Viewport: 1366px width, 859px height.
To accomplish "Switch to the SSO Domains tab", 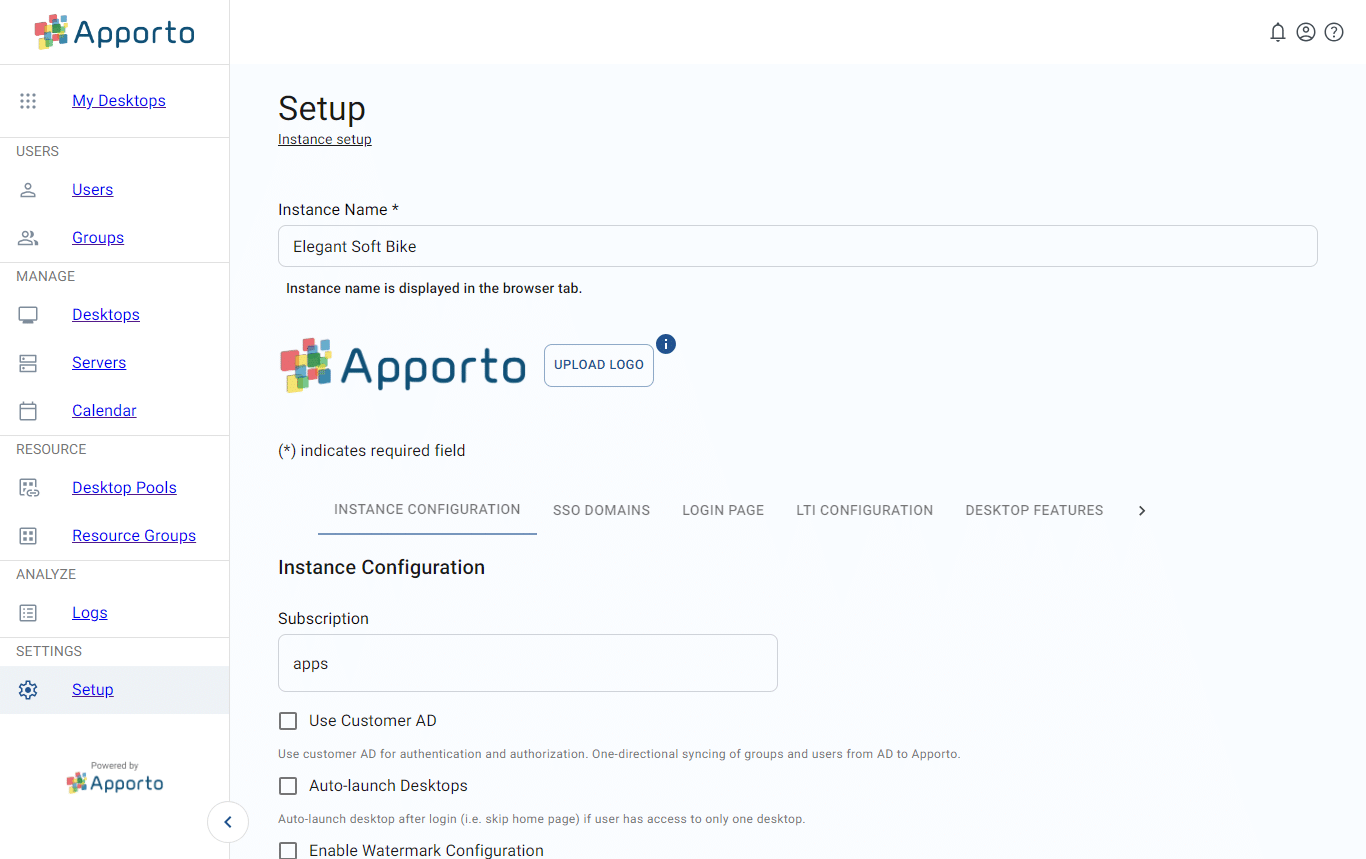I will tap(601, 510).
